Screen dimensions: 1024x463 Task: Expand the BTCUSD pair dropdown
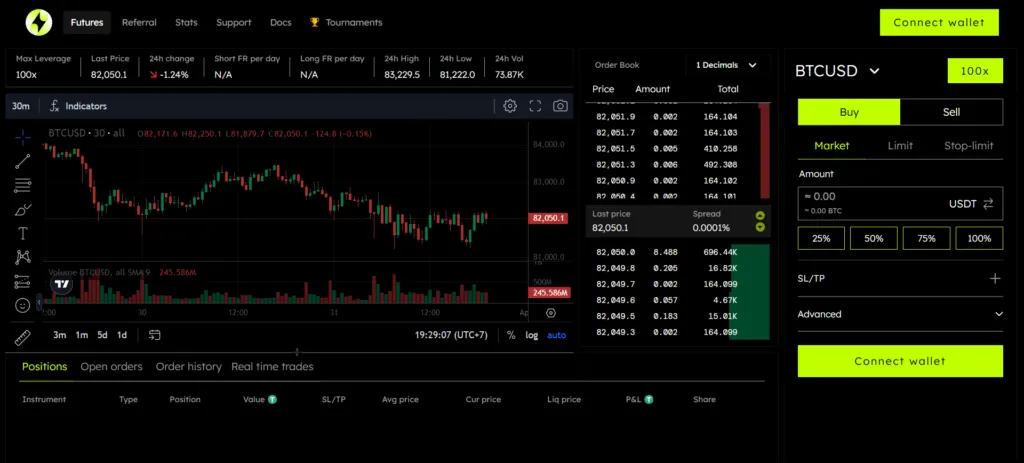click(874, 71)
